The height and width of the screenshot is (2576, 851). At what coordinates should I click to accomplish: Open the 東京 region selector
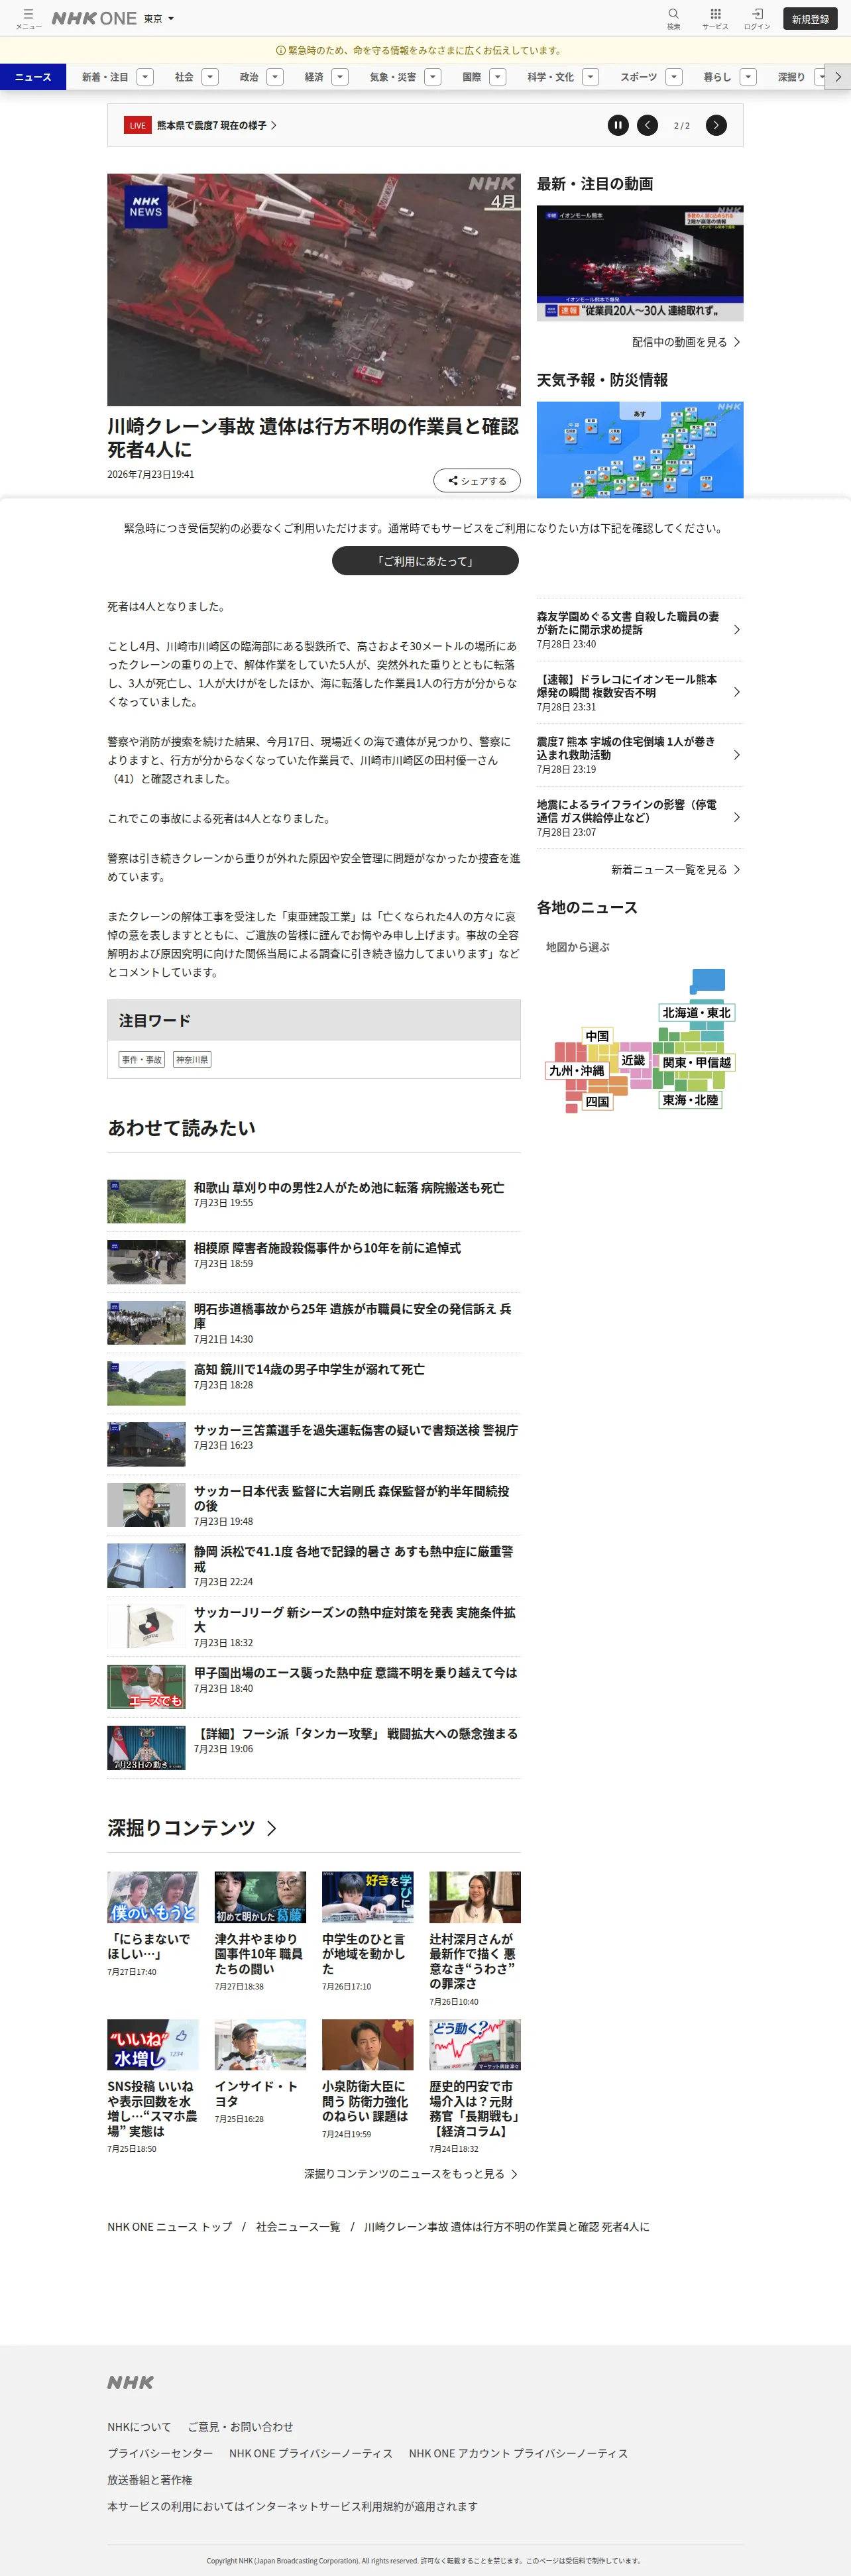(158, 18)
